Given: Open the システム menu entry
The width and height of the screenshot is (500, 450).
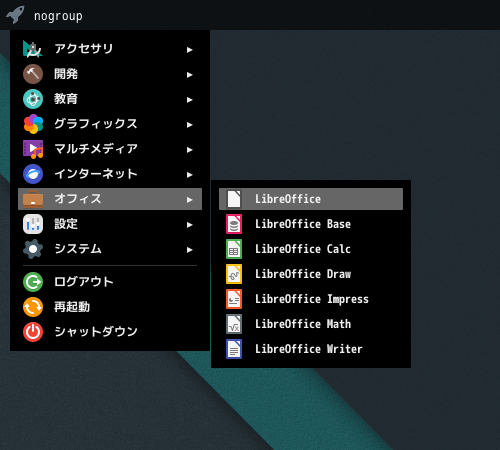Looking at the screenshot, I should pos(110,249).
